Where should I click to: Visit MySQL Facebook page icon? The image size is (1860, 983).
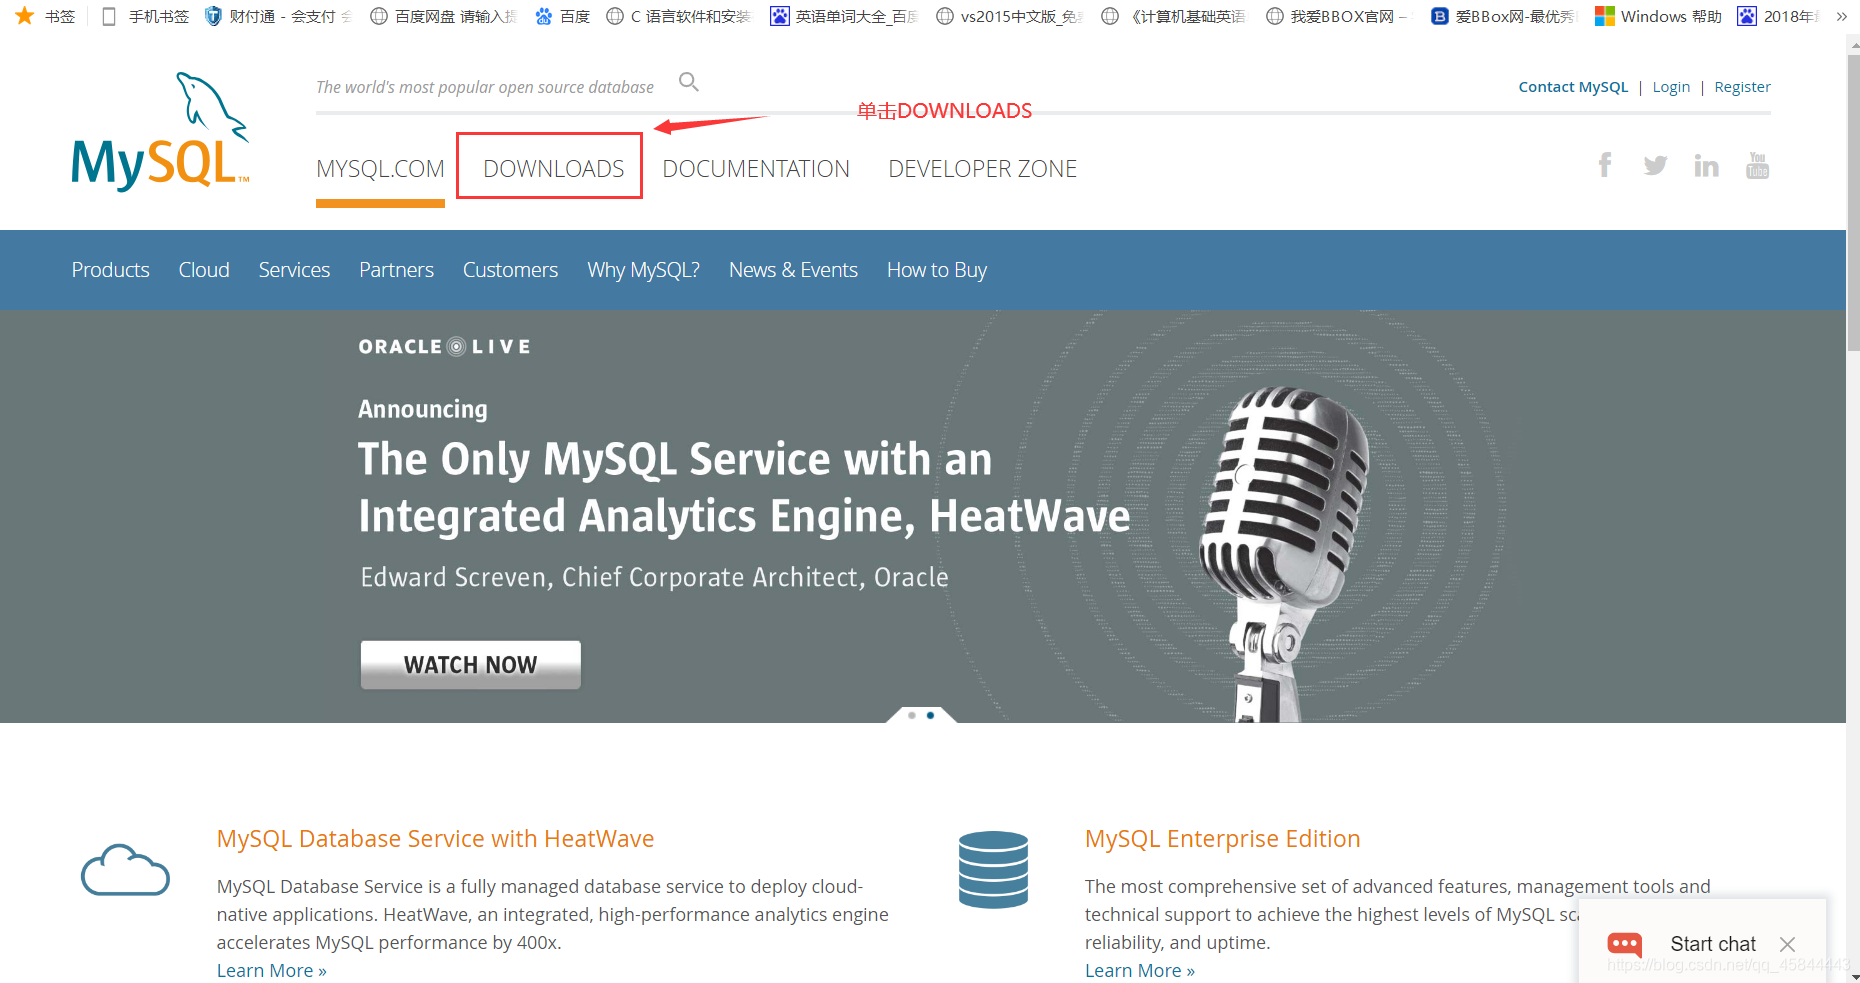[x=1605, y=165]
